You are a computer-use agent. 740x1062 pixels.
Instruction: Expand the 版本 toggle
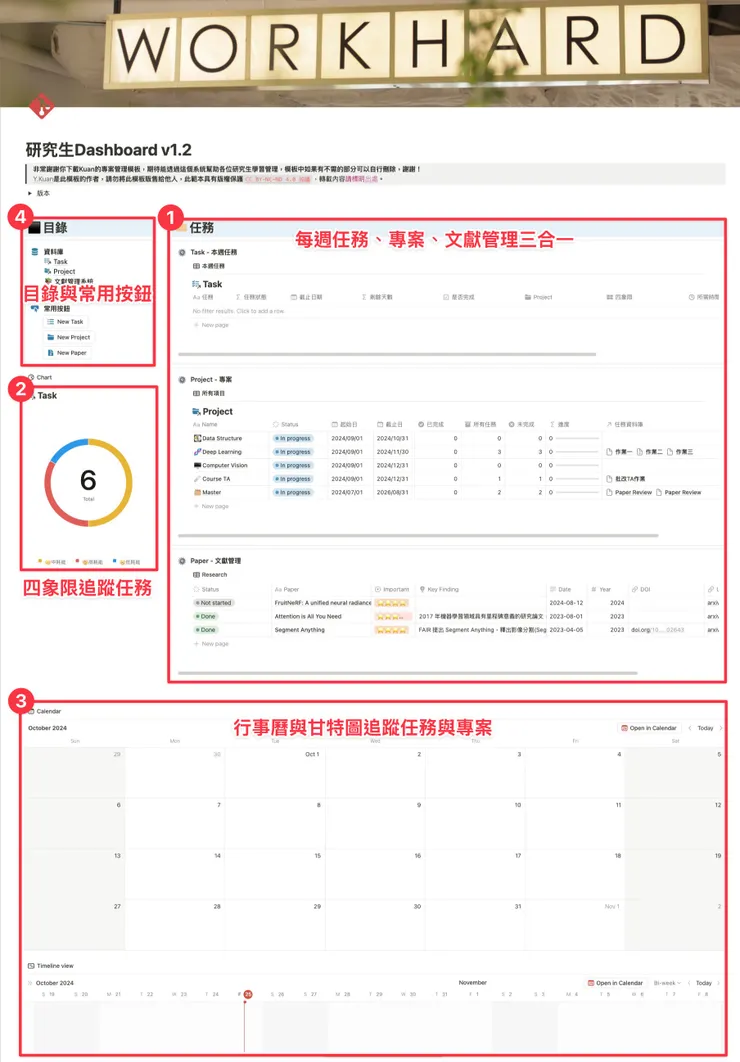(x=30, y=194)
